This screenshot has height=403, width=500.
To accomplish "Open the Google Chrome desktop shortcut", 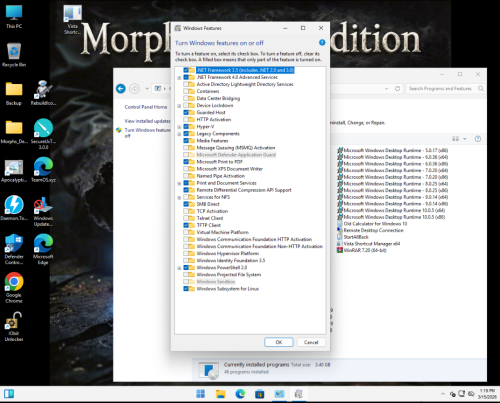I will [x=14, y=287].
